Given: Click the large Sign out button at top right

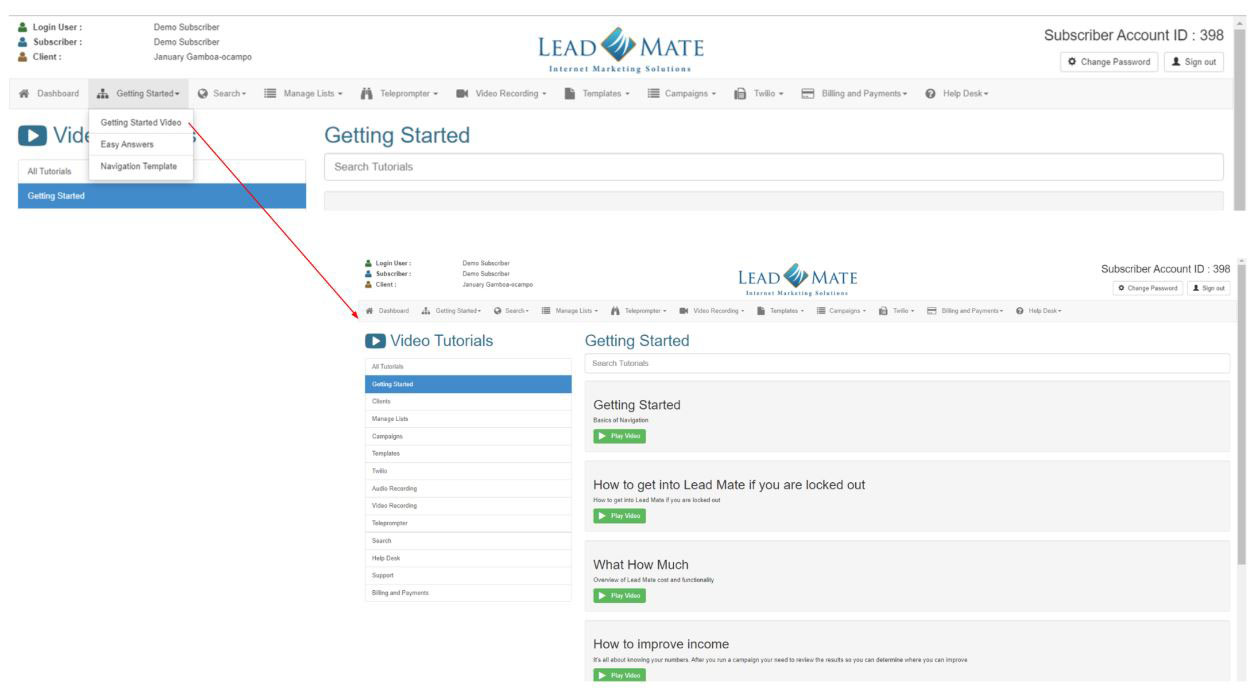Looking at the screenshot, I should click(x=1194, y=62).
